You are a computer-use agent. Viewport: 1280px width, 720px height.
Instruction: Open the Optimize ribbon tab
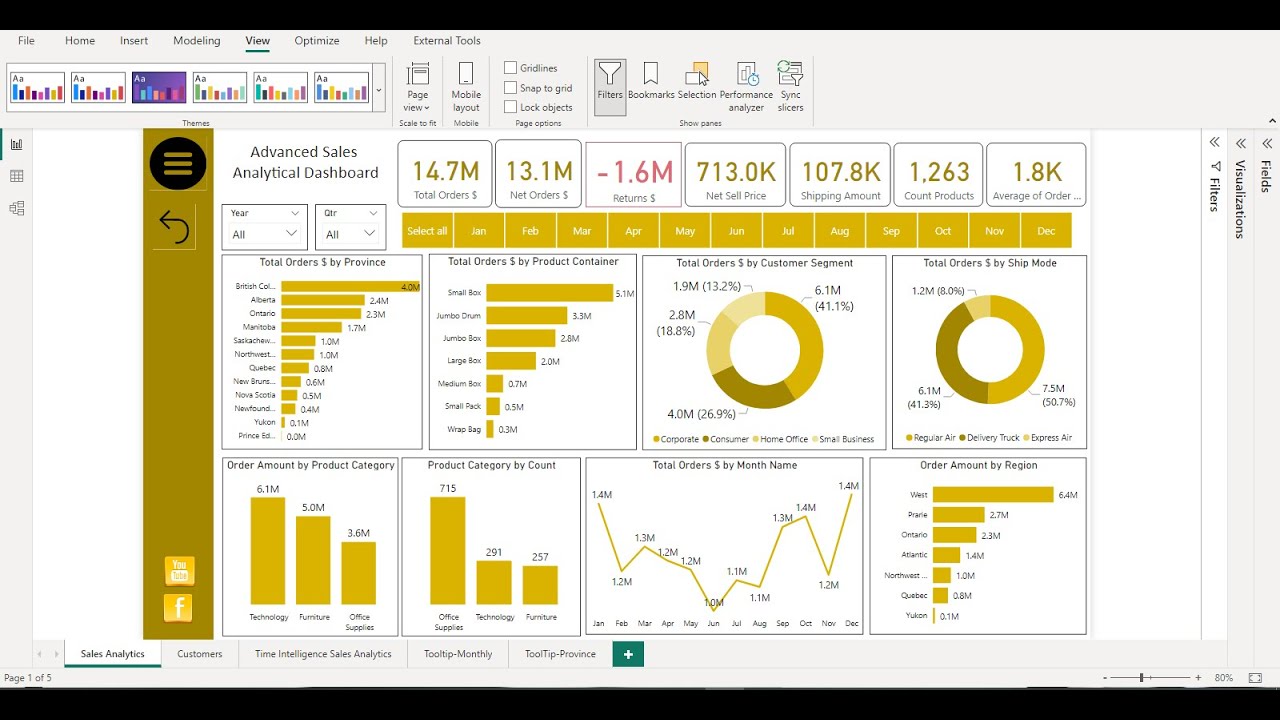click(317, 41)
